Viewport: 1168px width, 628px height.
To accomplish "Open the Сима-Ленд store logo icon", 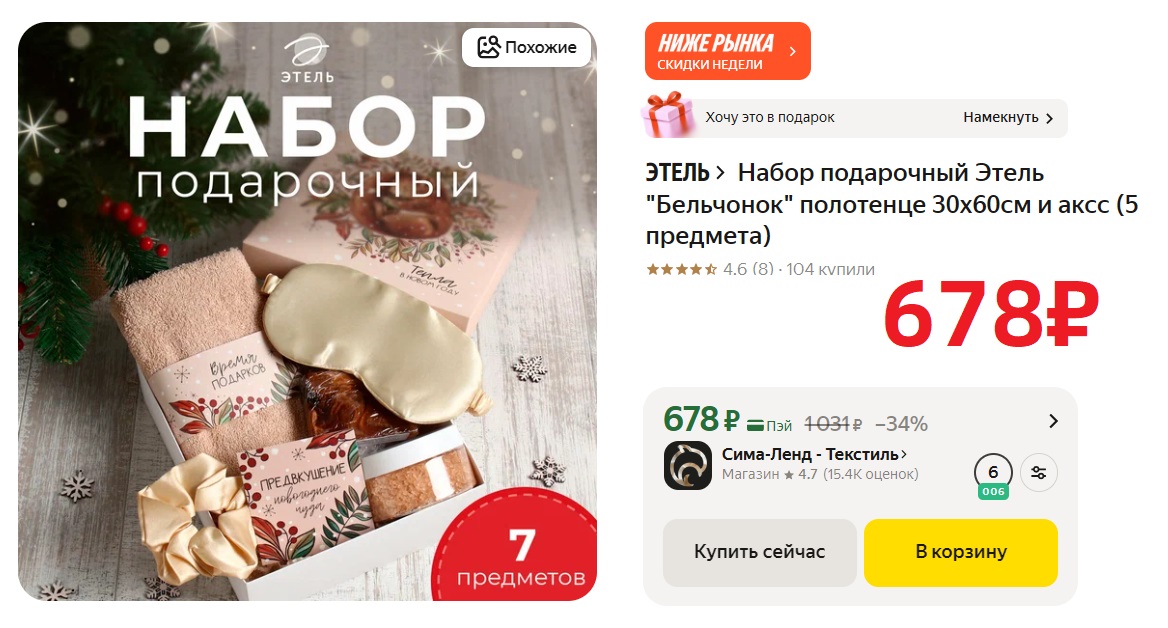I will click(x=688, y=466).
